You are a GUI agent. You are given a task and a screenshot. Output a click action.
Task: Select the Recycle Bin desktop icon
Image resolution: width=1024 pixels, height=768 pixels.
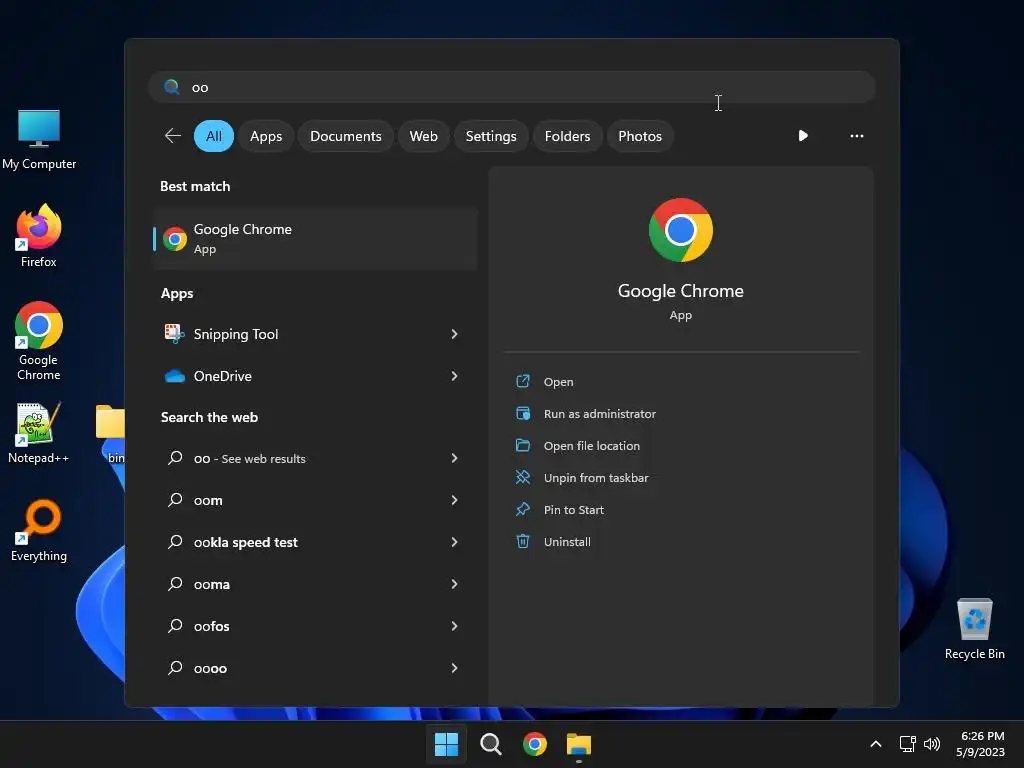point(974,629)
